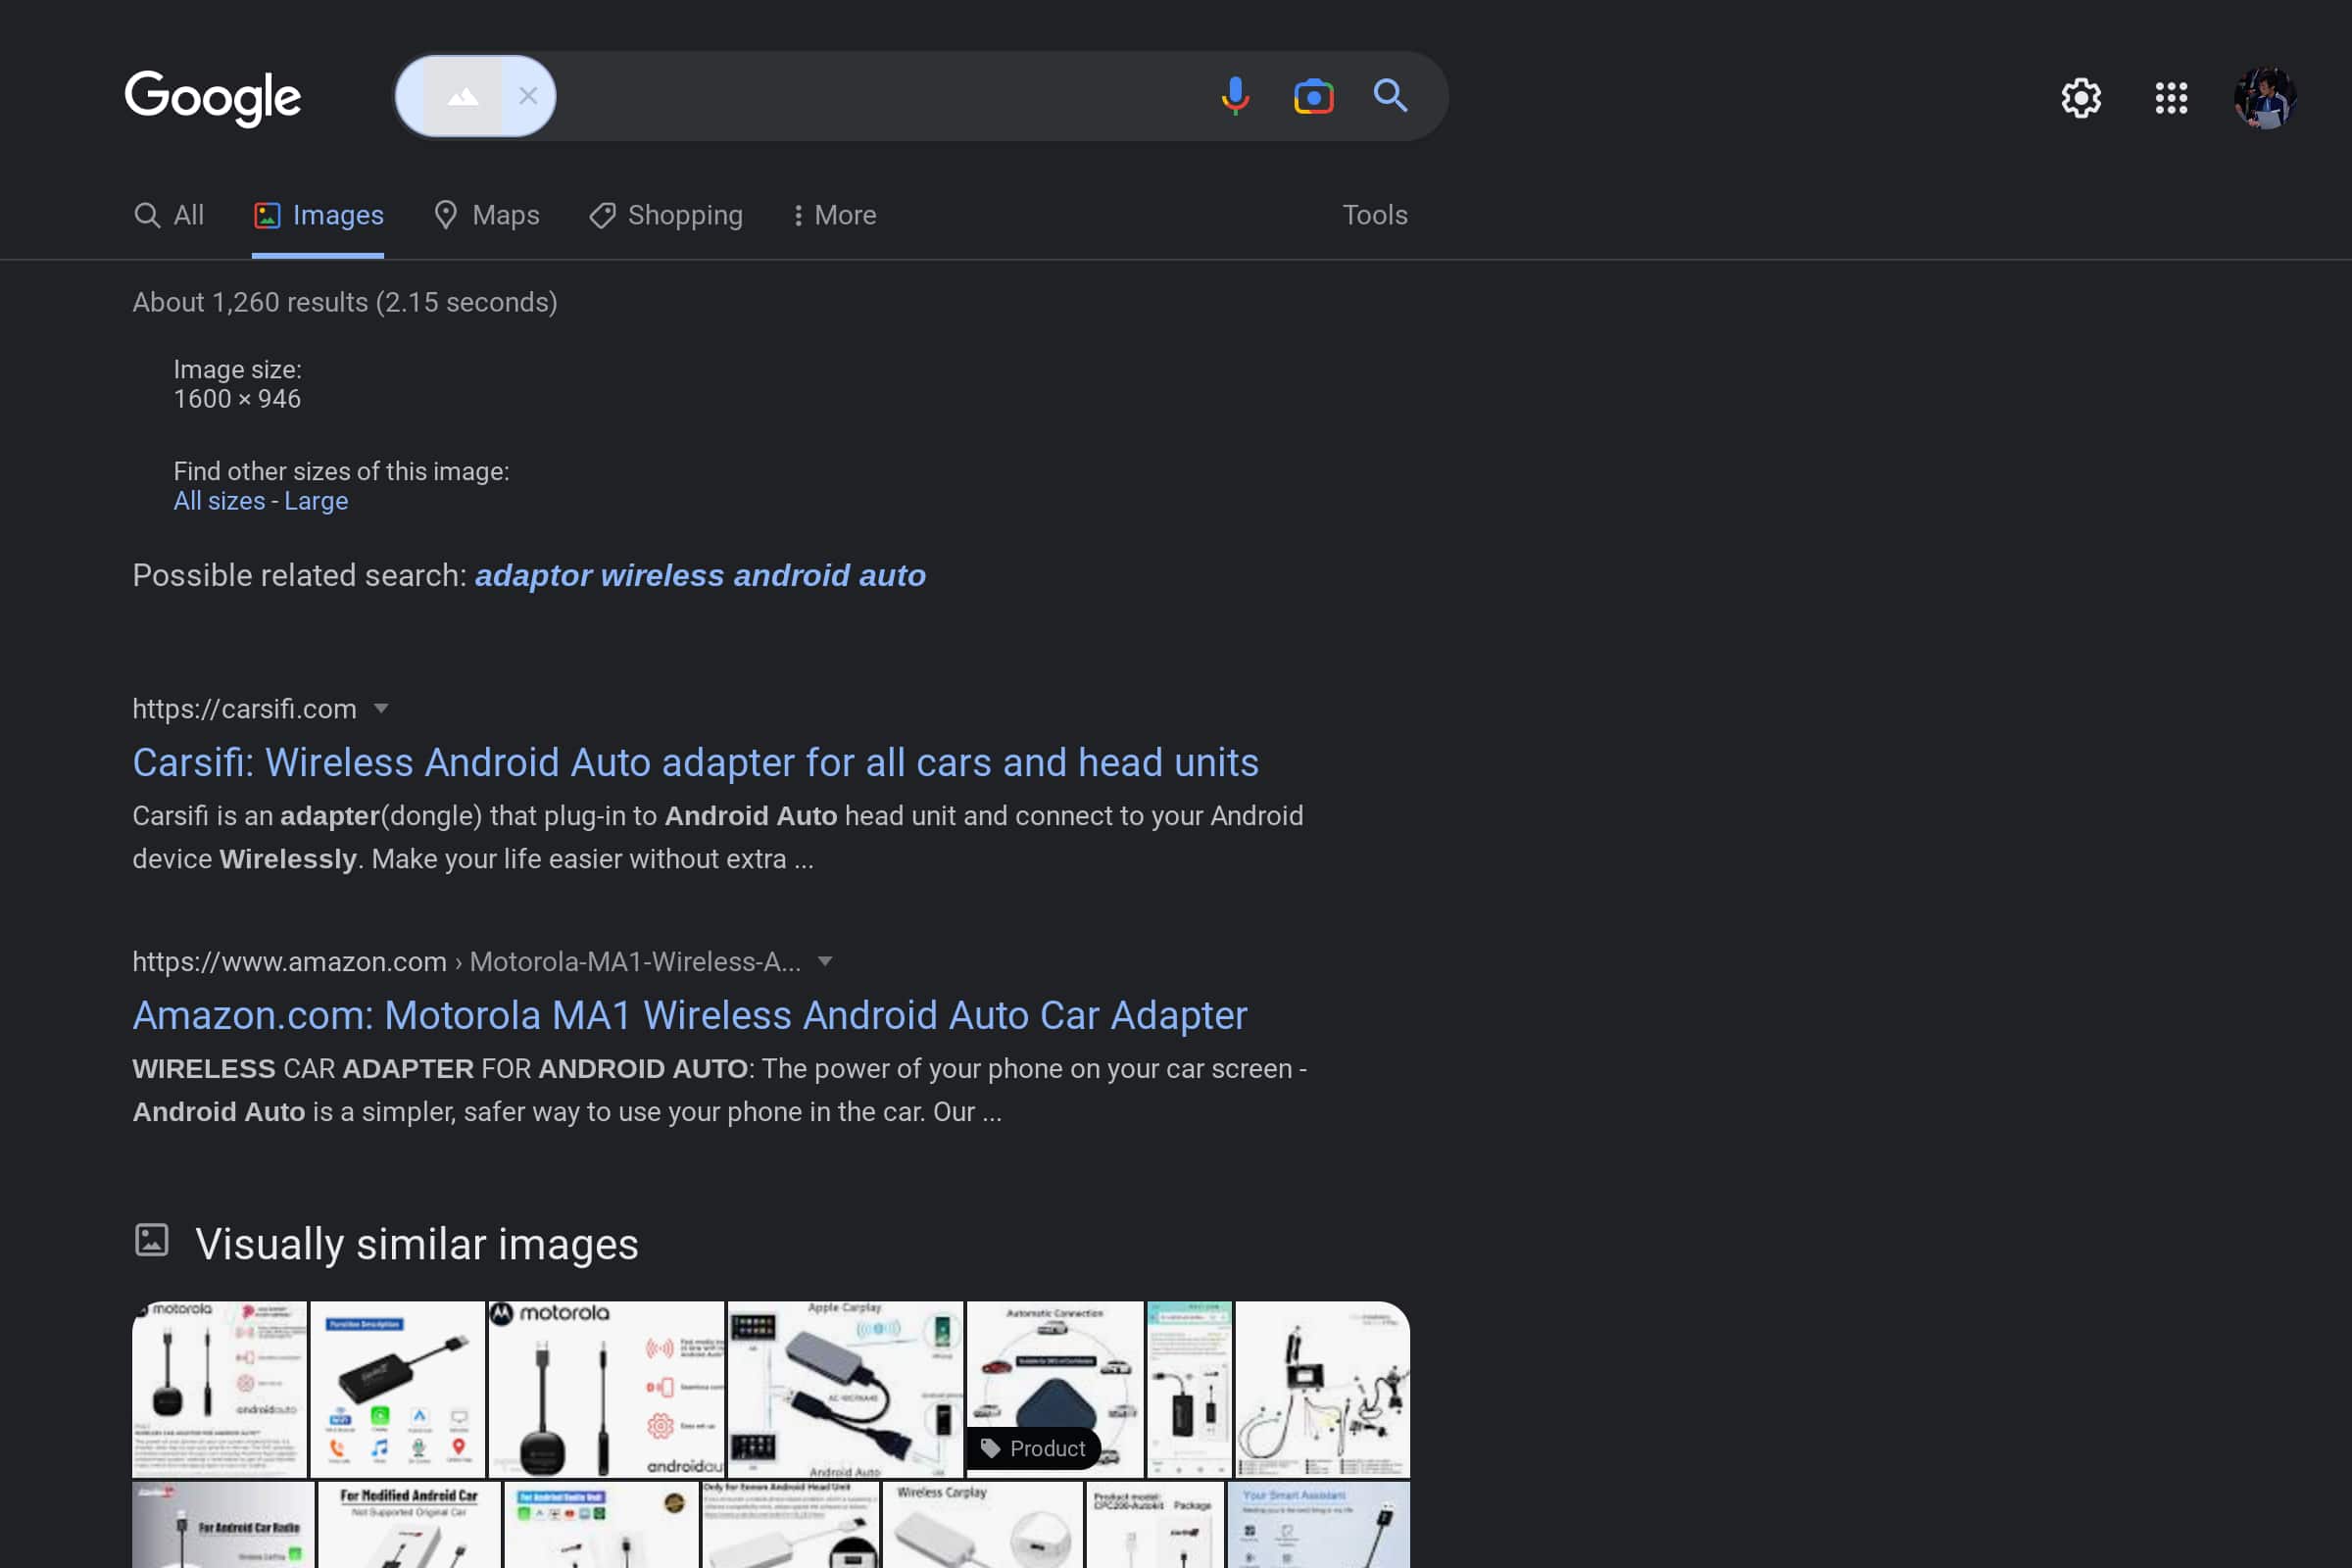The width and height of the screenshot is (2352, 1568).
Task: Click the magnifying glass search button
Action: [1390, 96]
